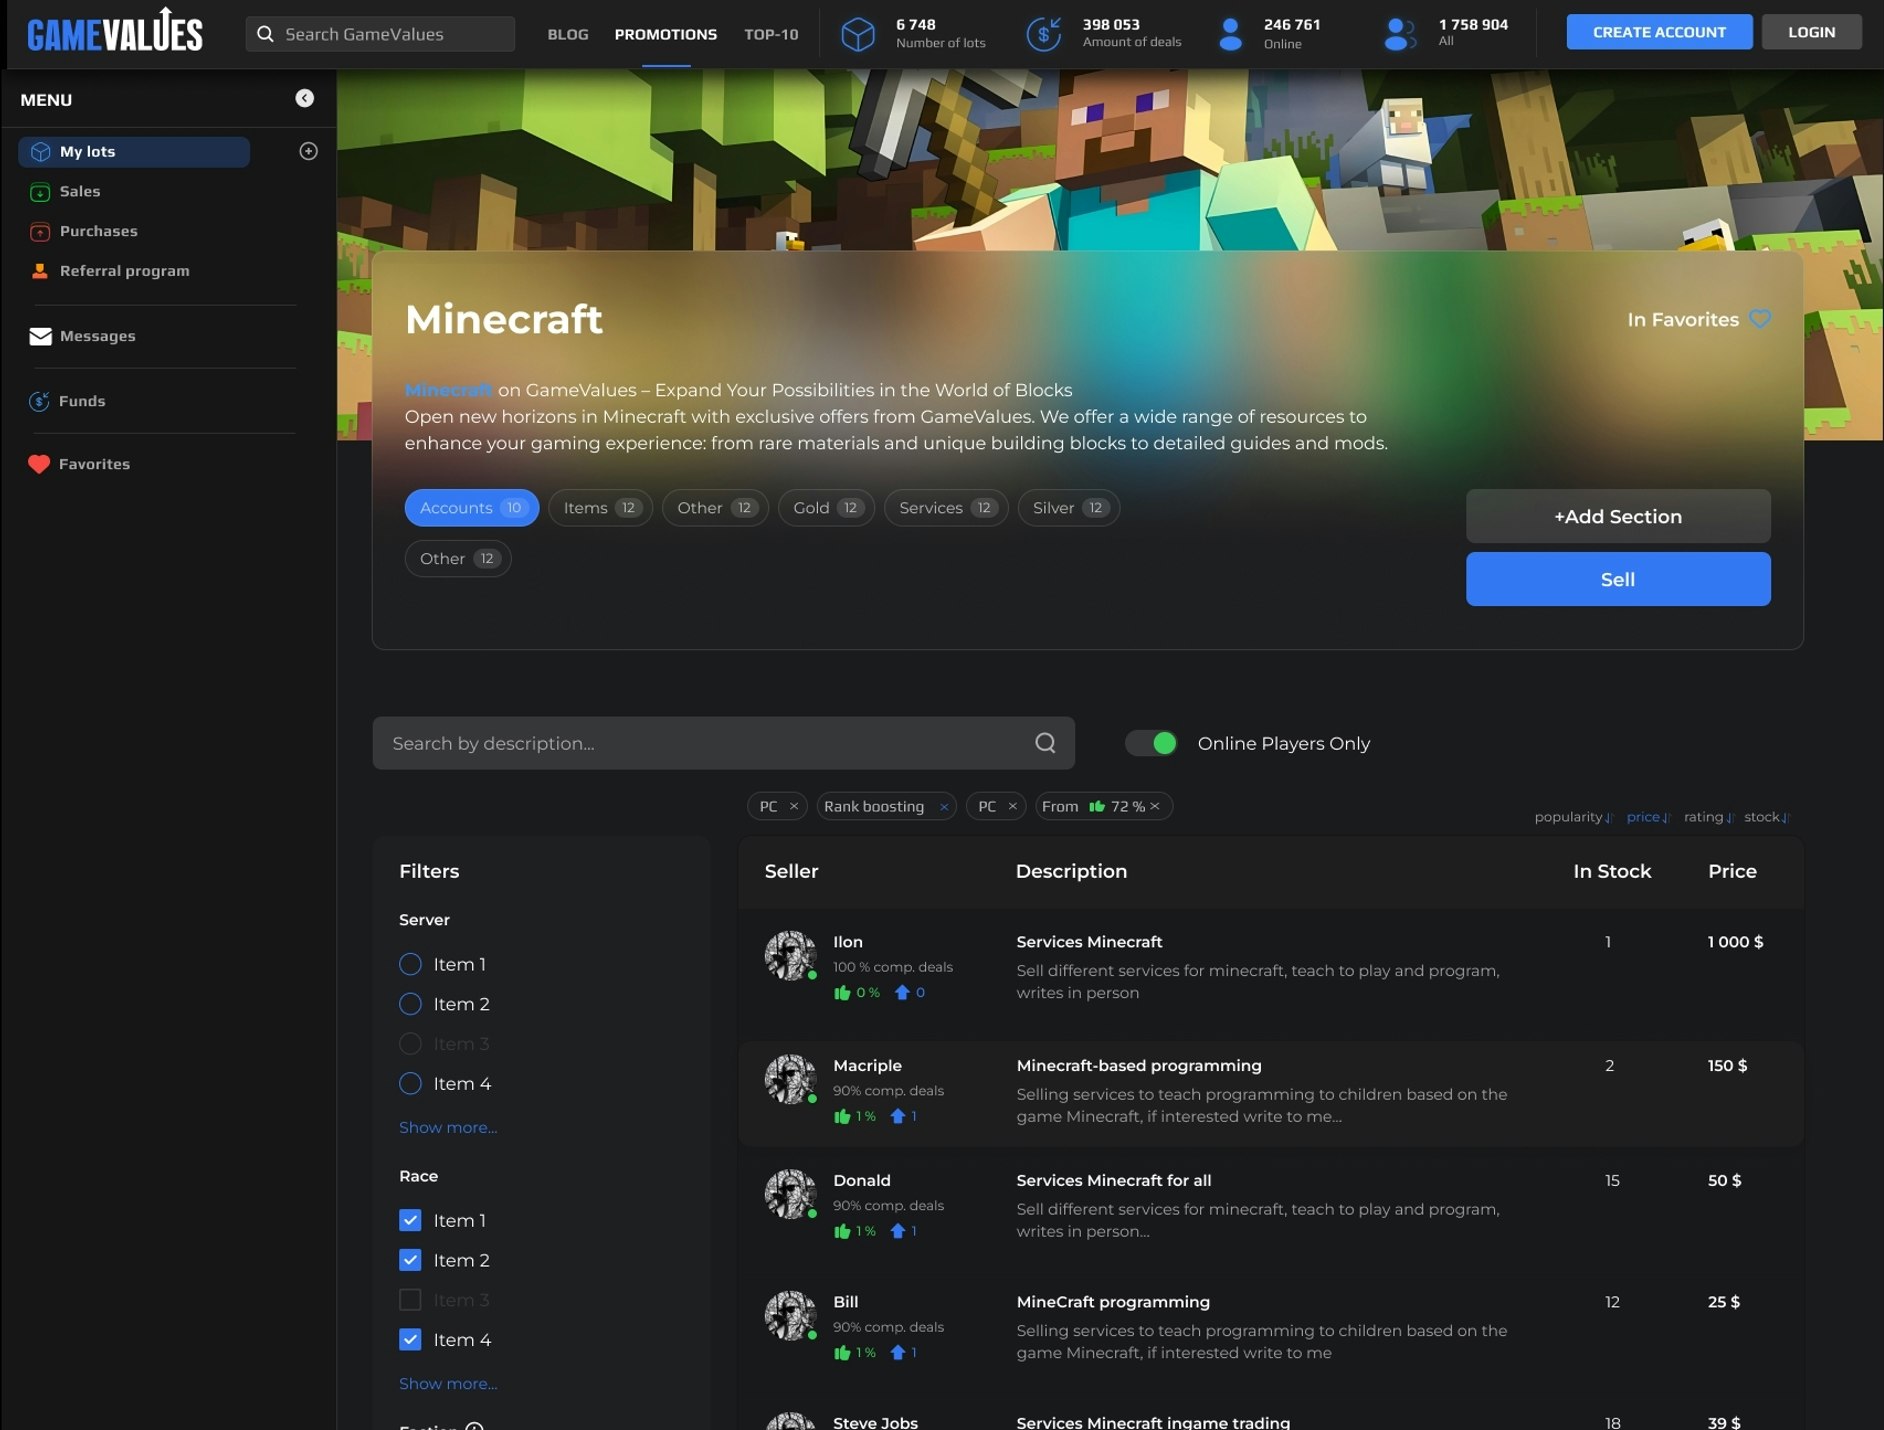Select the Services category tab
This screenshot has width=1884, height=1430.
coord(946,508)
